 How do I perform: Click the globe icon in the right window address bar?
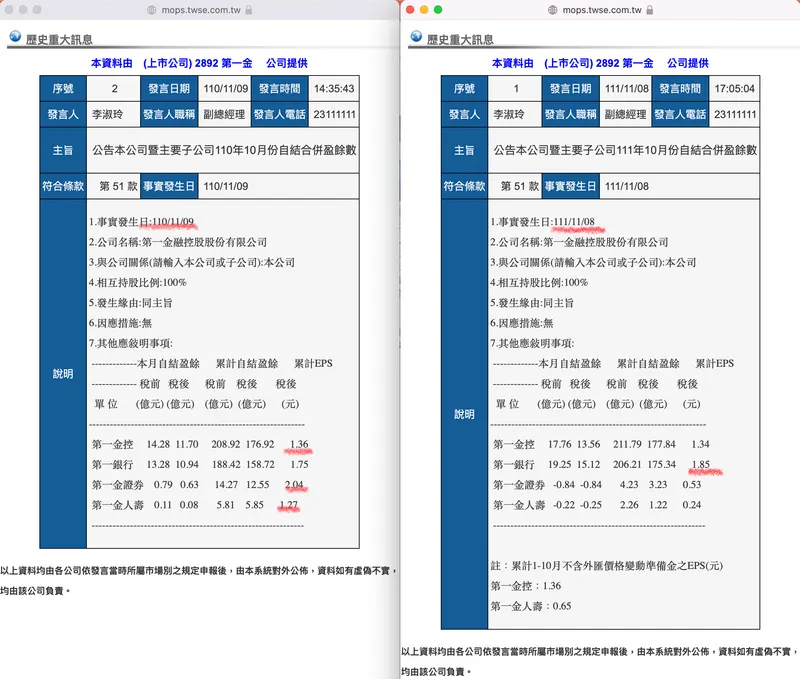552,10
